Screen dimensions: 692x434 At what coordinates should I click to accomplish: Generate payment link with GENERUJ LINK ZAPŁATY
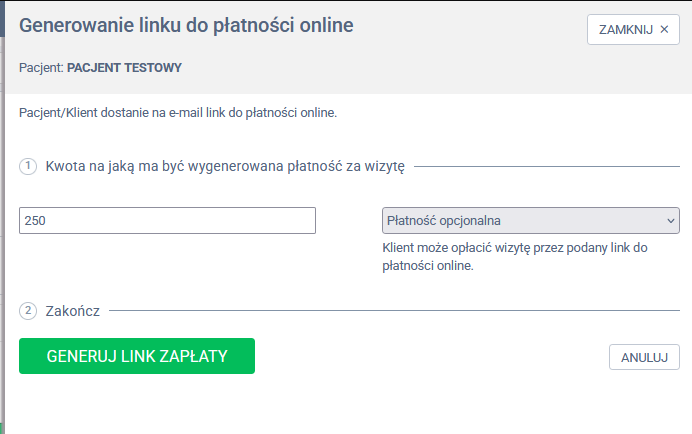137,356
